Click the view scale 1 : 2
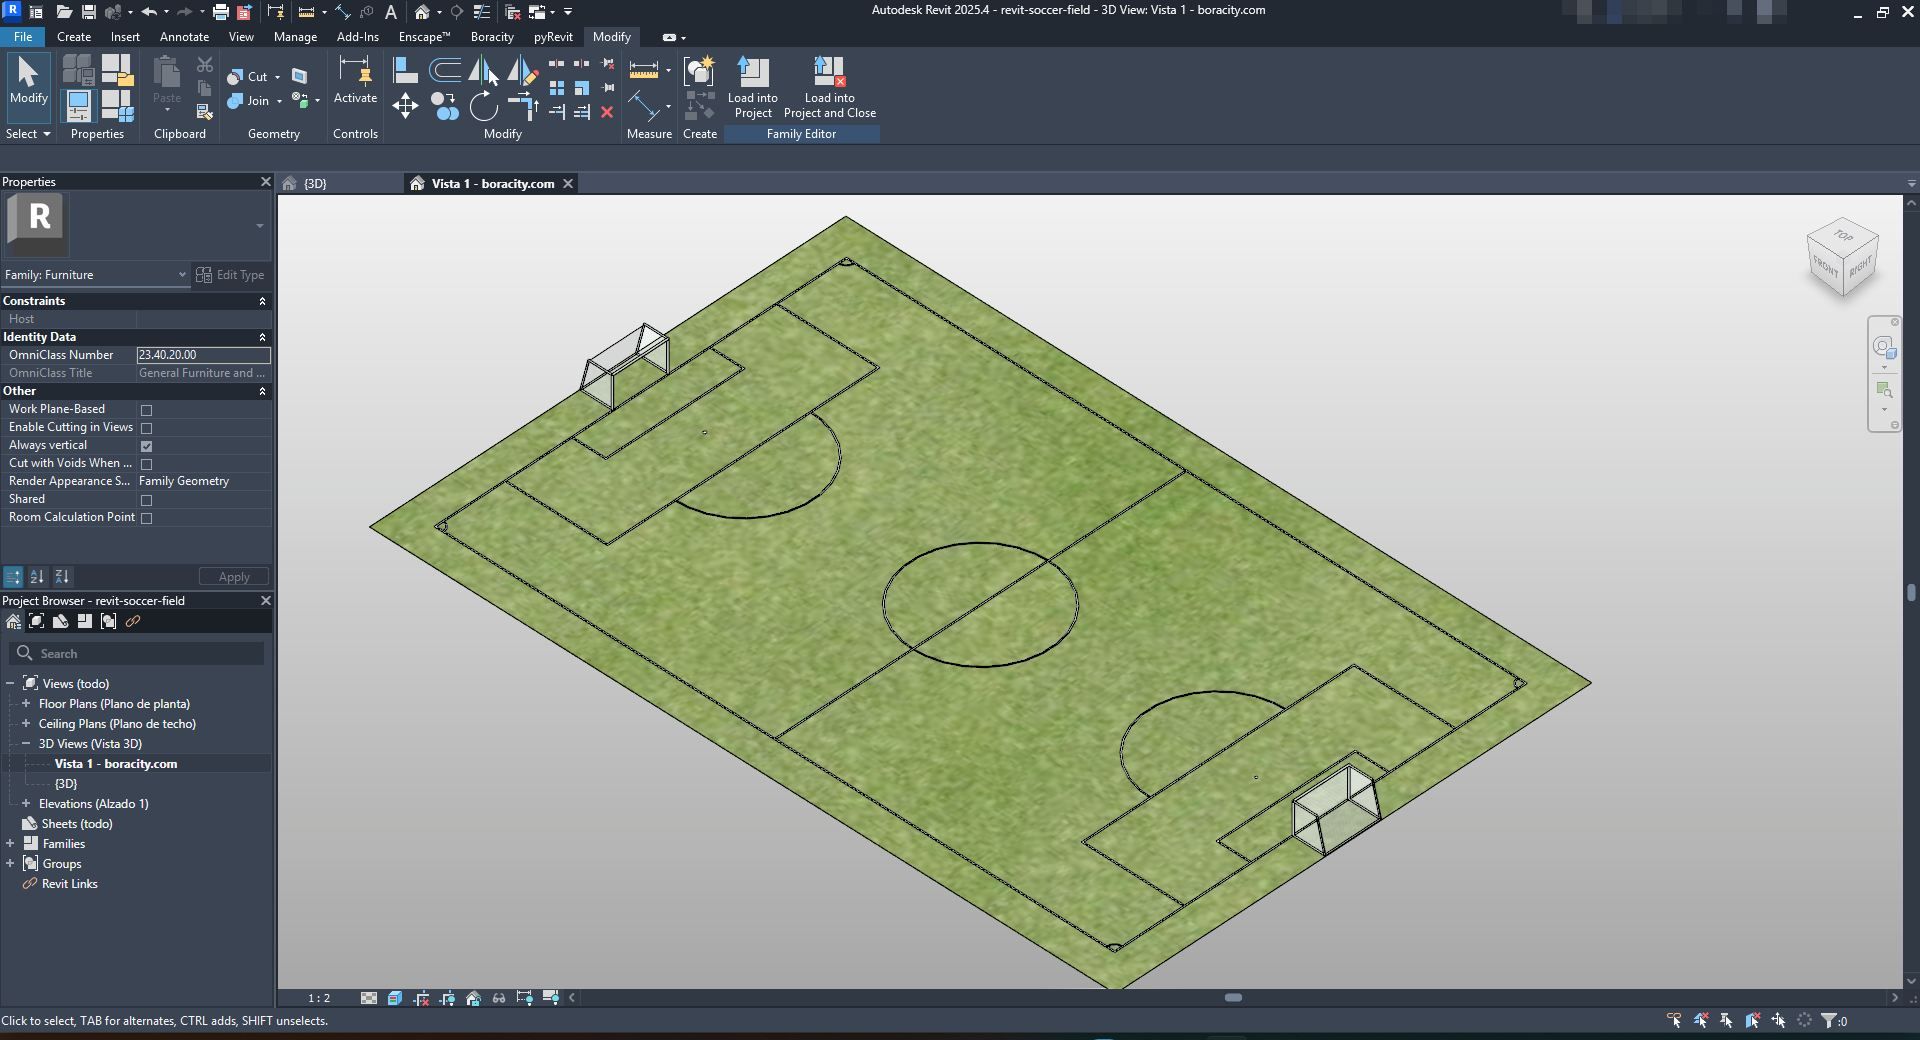Screen dimensions: 1920x1040 pos(319,998)
